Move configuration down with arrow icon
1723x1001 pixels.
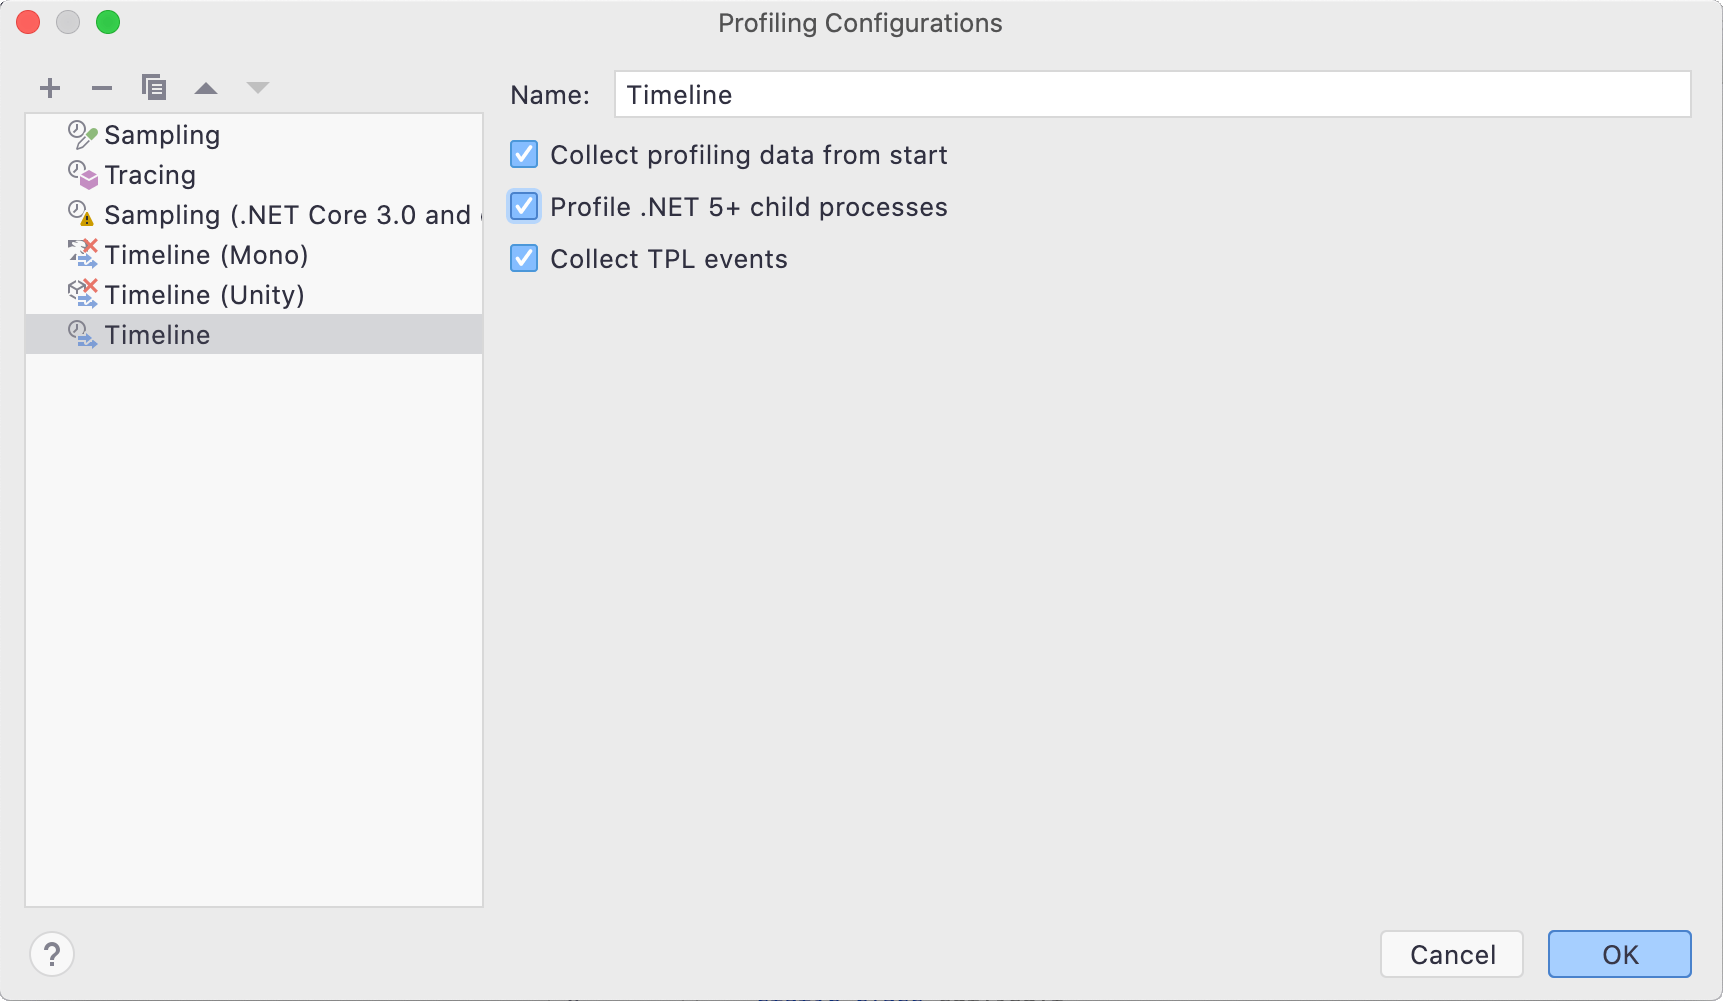coord(258,88)
